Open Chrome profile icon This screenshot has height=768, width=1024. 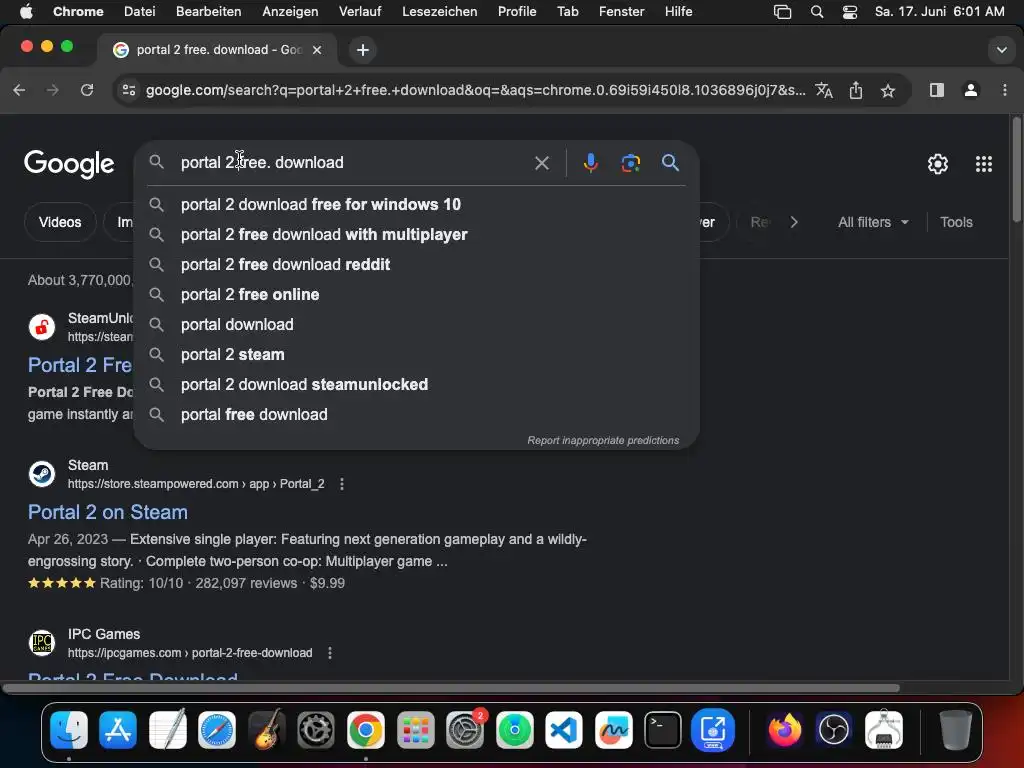(971, 90)
